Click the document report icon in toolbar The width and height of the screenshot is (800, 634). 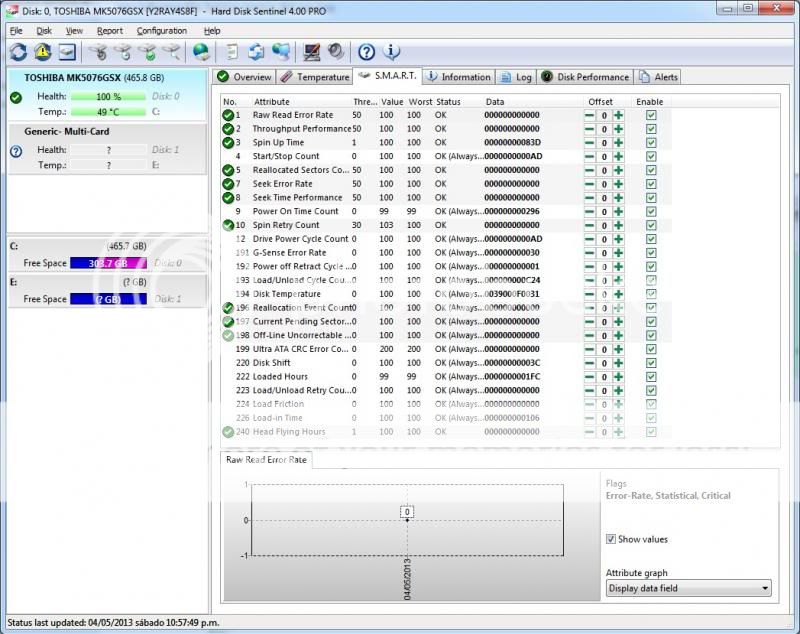coord(232,52)
